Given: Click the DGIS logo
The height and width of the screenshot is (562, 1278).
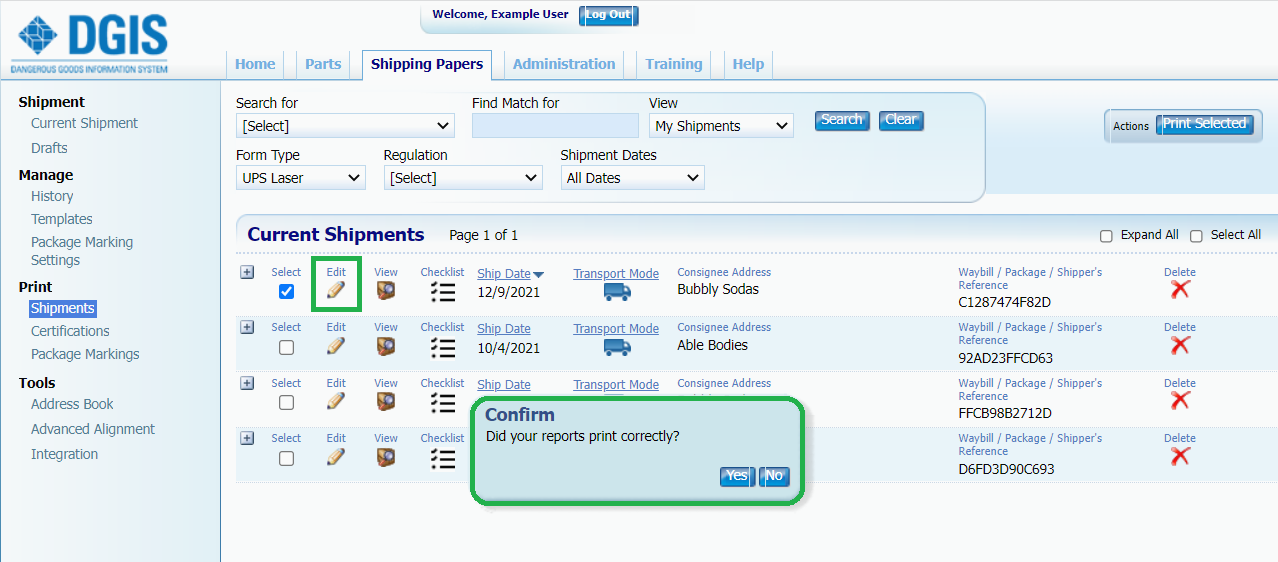Looking at the screenshot, I should [90, 43].
